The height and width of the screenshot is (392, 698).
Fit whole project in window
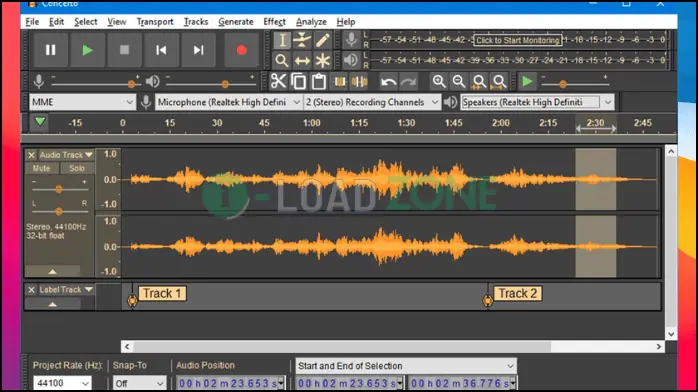(x=499, y=81)
